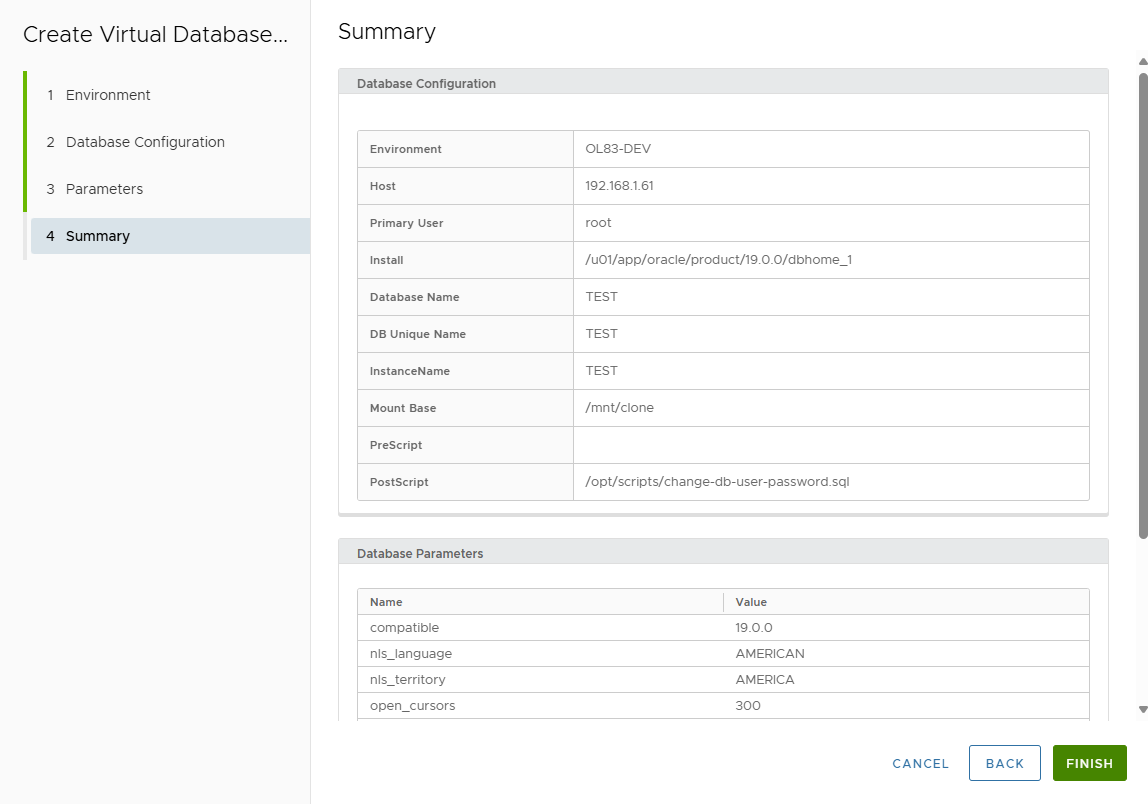The width and height of the screenshot is (1148, 804).
Task: Open the Database Configuration step
Action: coord(145,142)
